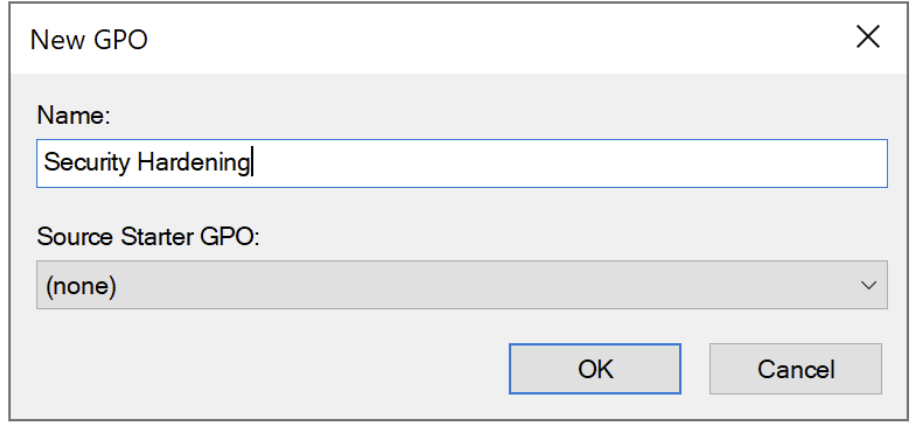Click the New GPO title bar text
The width and height of the screenshot is (920, 430).
(x=90, y=40)
